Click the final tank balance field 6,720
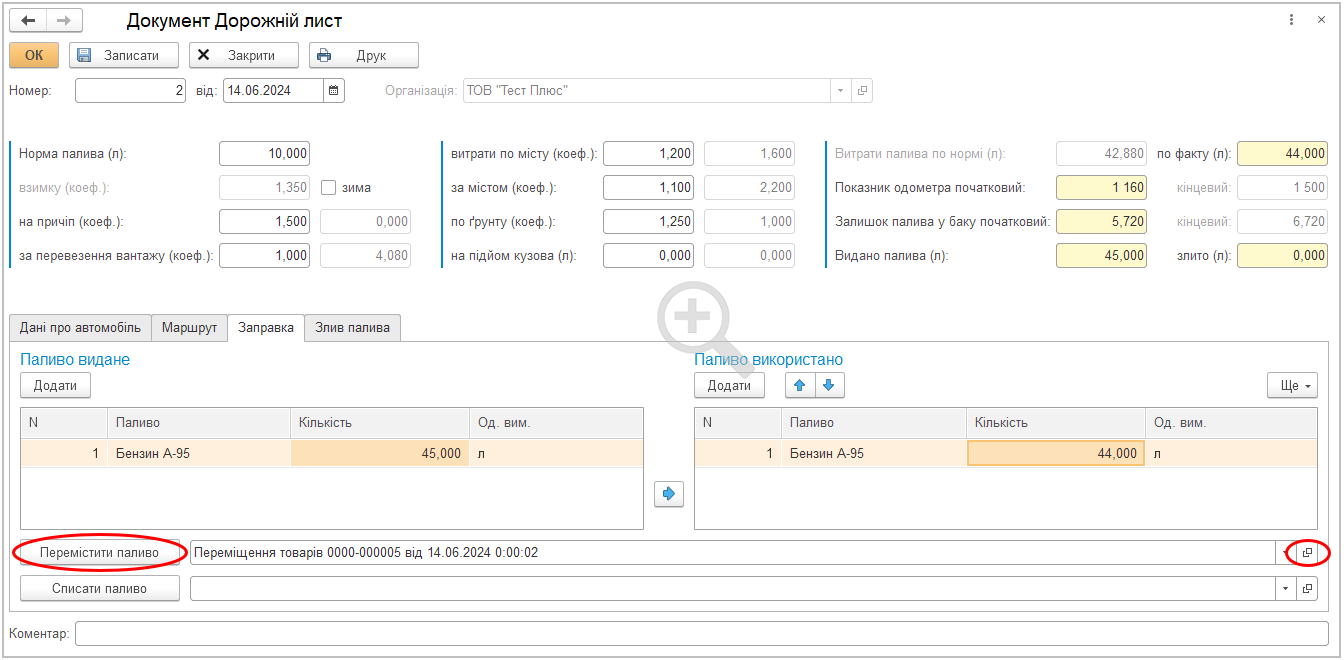This screenshot has height=660, width=1344. tap(1282, 221)
